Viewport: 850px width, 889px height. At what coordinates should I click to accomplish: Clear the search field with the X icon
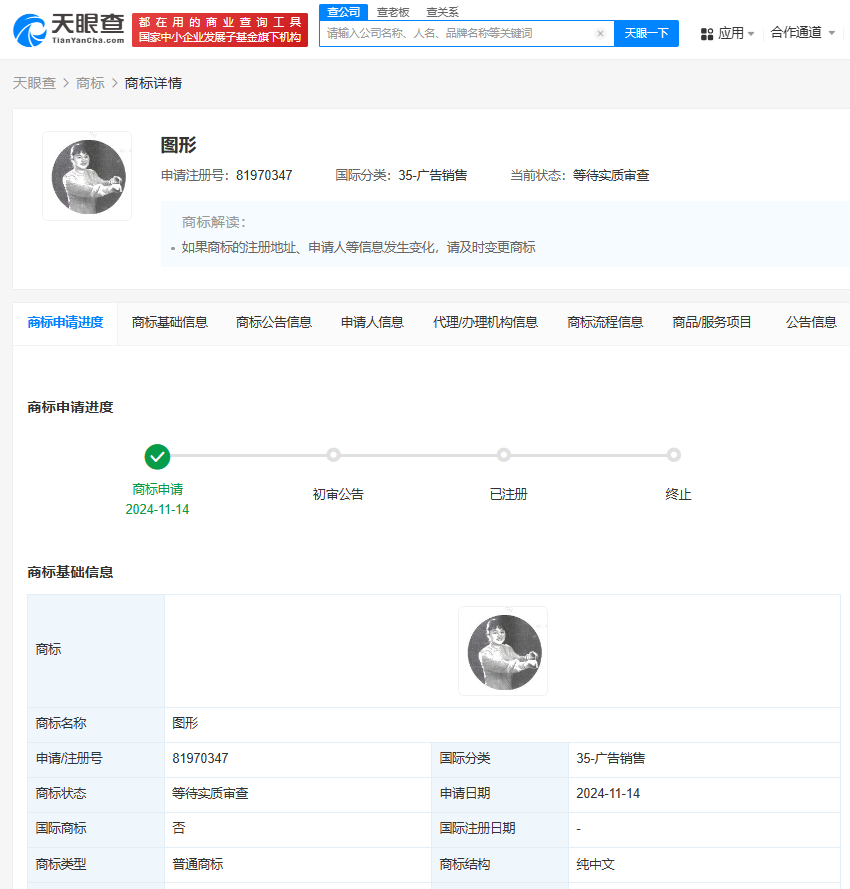point(600,33)
